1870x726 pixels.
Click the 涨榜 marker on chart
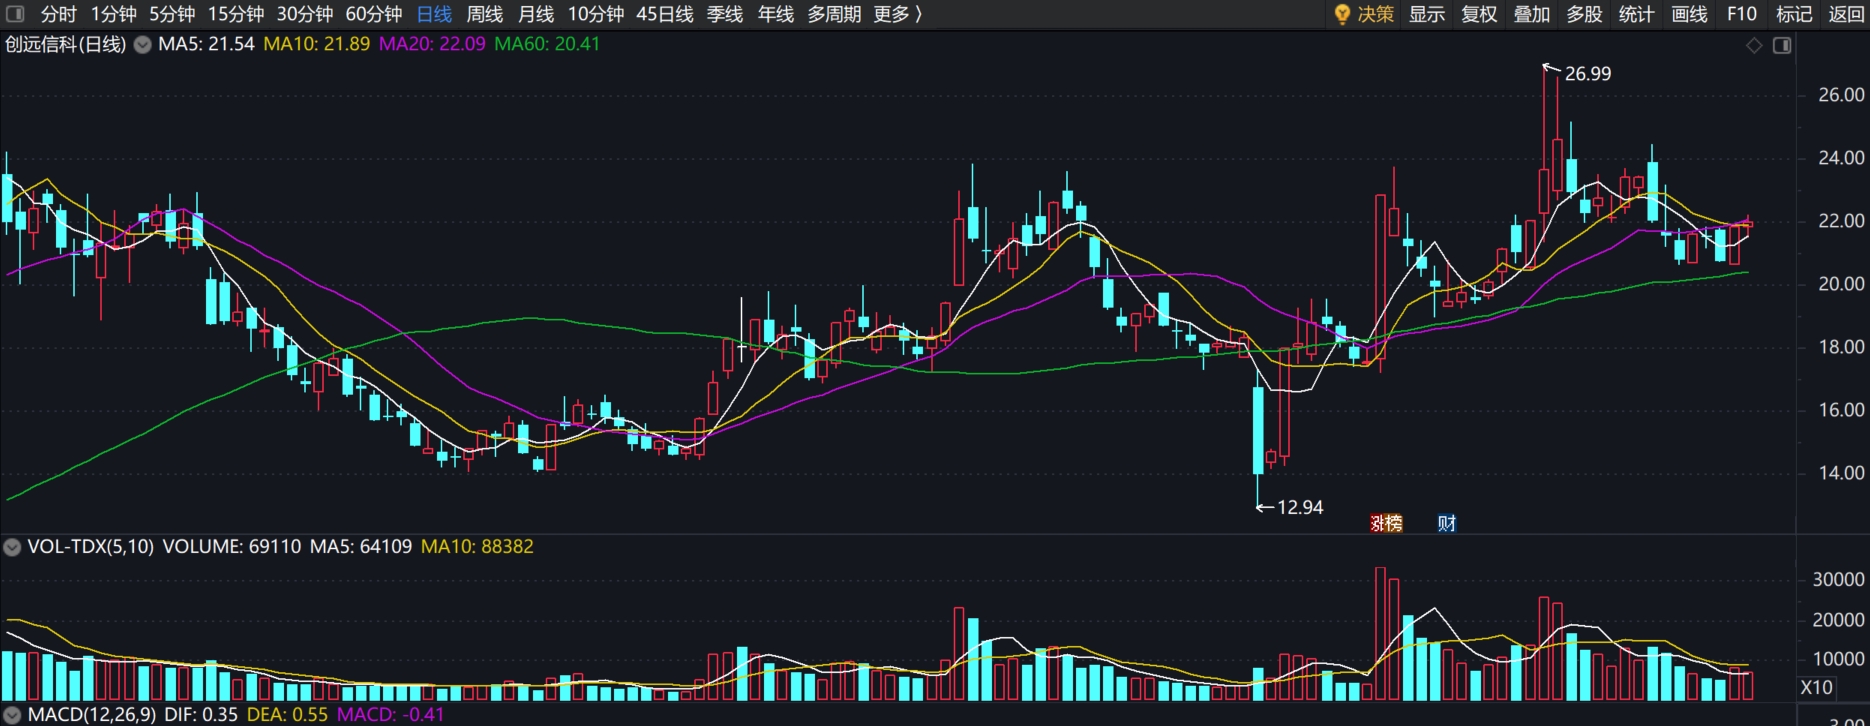click(x=1386, y=523)
